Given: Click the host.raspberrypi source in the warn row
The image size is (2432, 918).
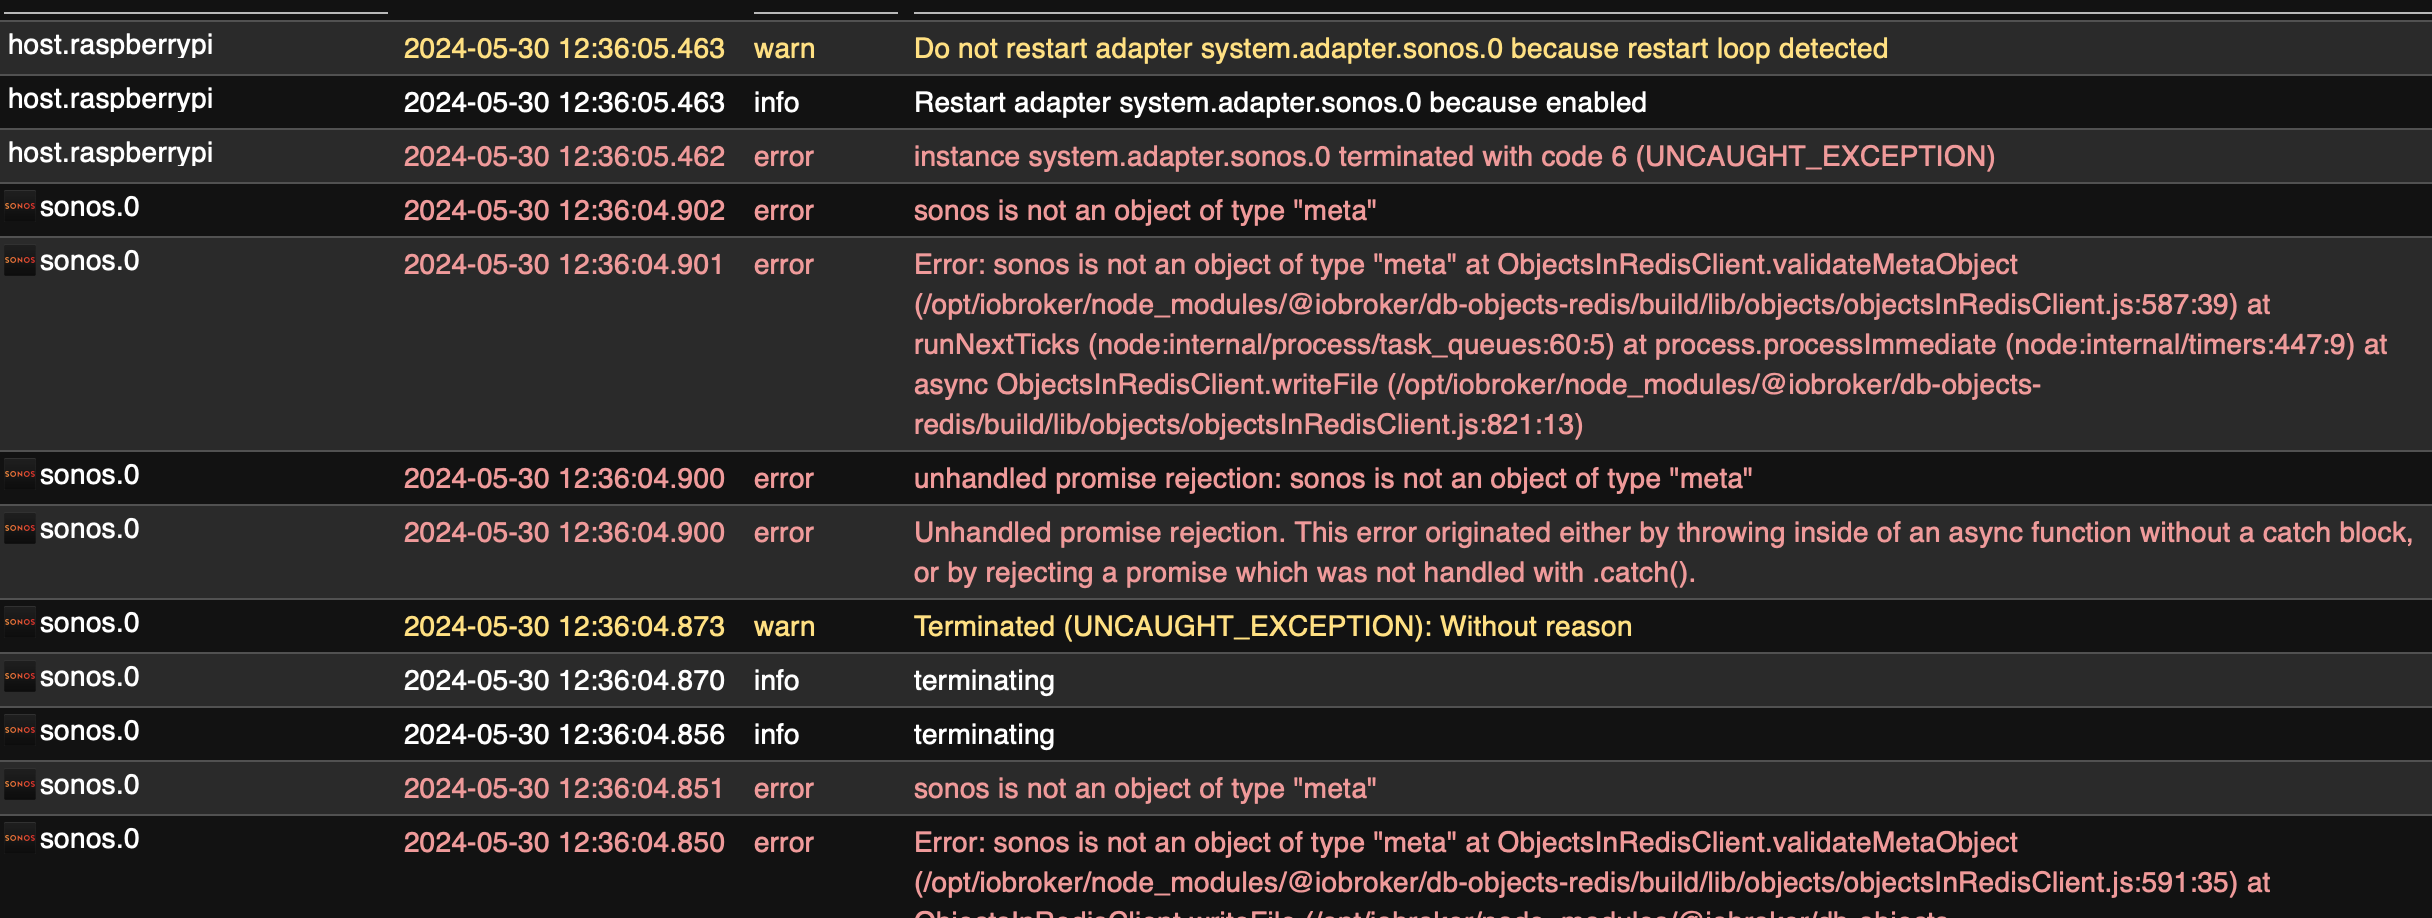Looking at the screenshot, I should tap(111, 45).
